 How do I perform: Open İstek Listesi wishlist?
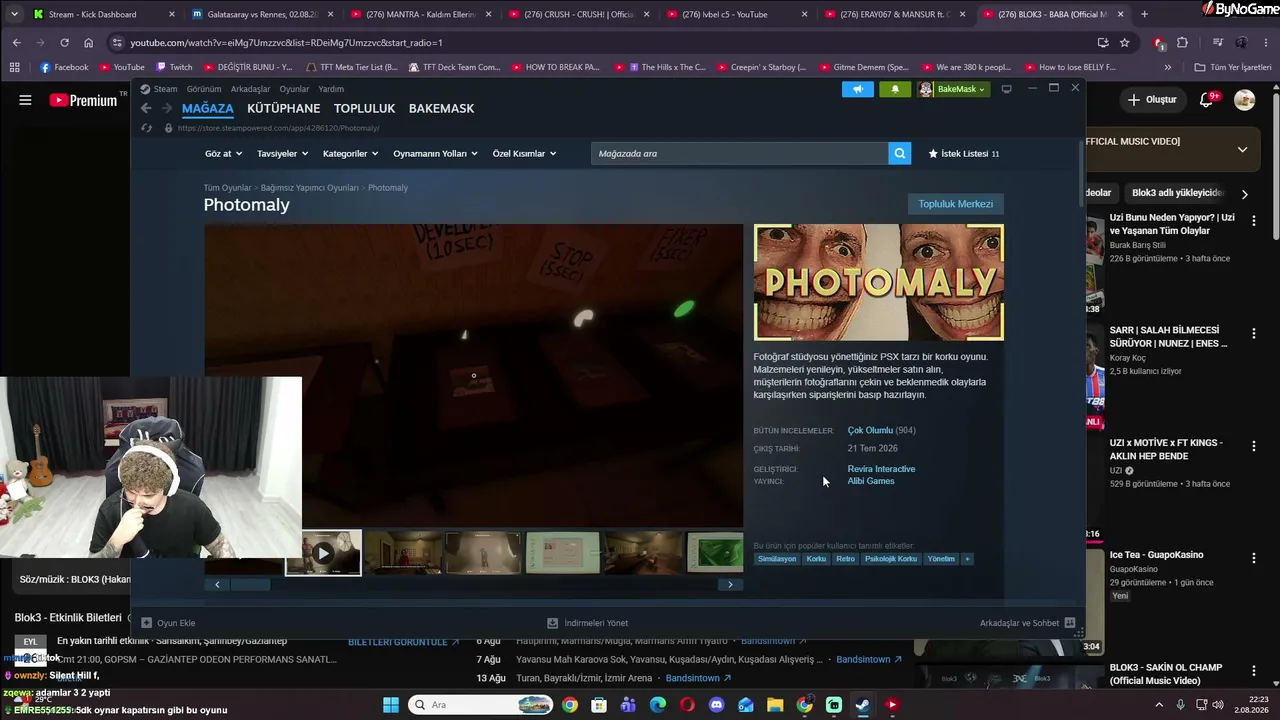point(964,153)
